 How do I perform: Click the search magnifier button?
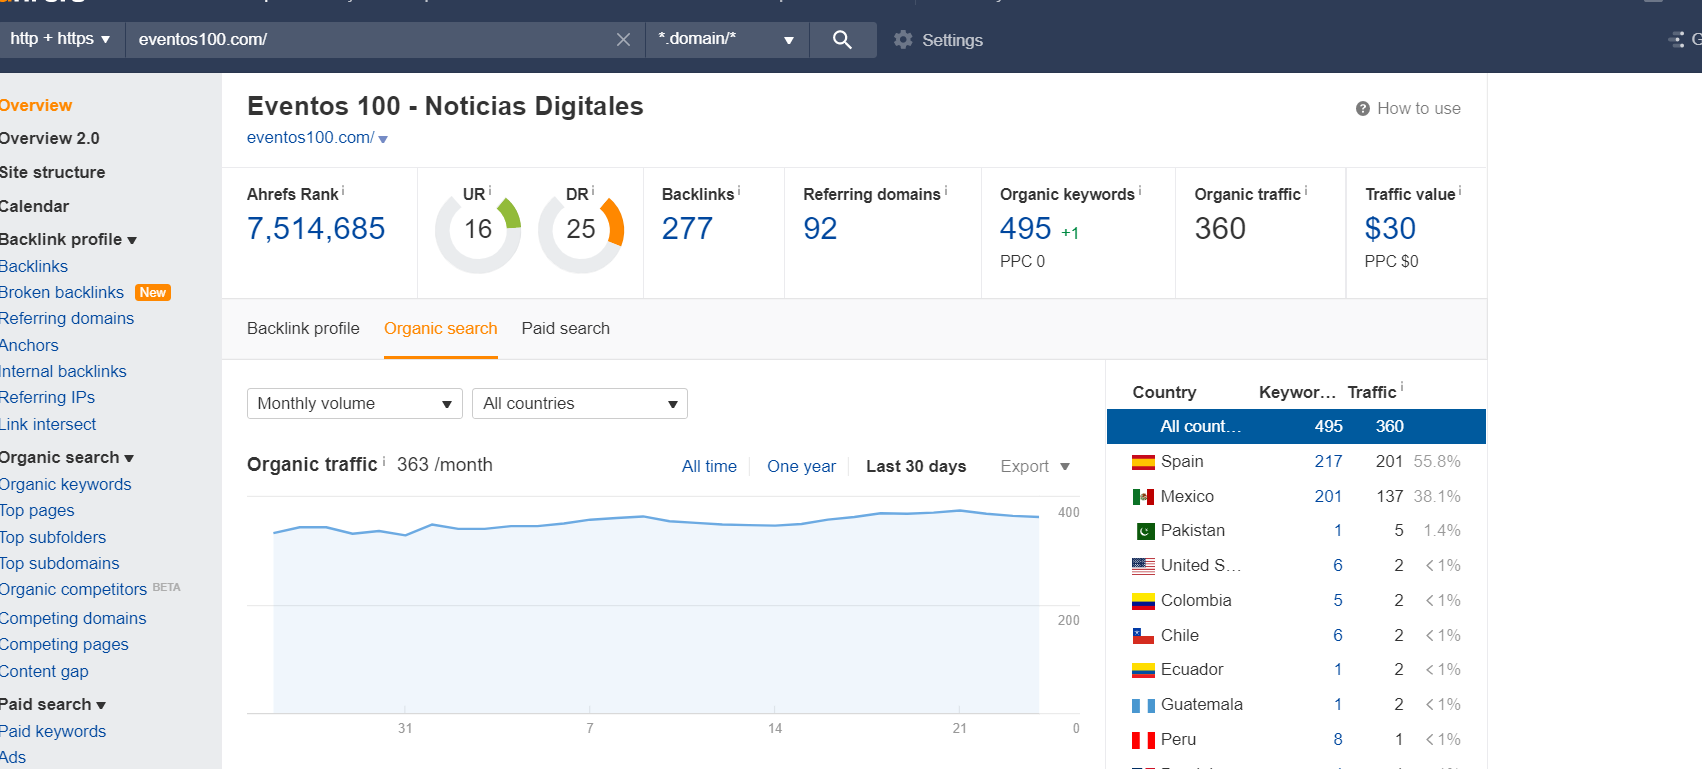(x=842, y=40)
